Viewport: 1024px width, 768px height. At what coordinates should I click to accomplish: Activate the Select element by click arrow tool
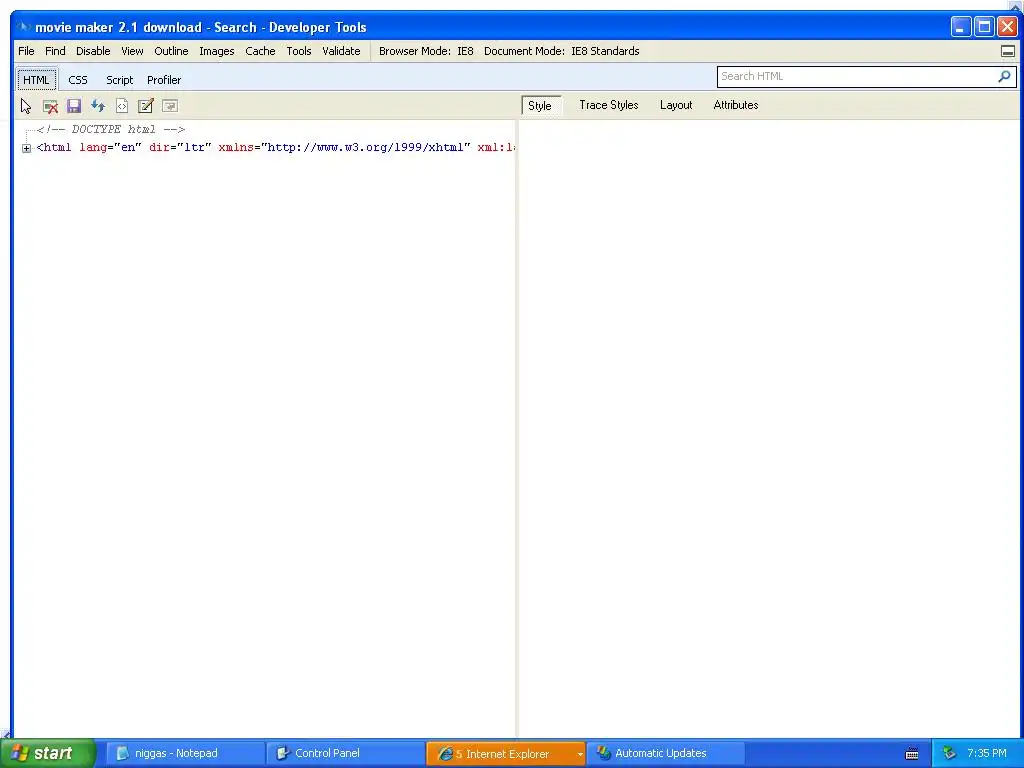pos(26,106)
